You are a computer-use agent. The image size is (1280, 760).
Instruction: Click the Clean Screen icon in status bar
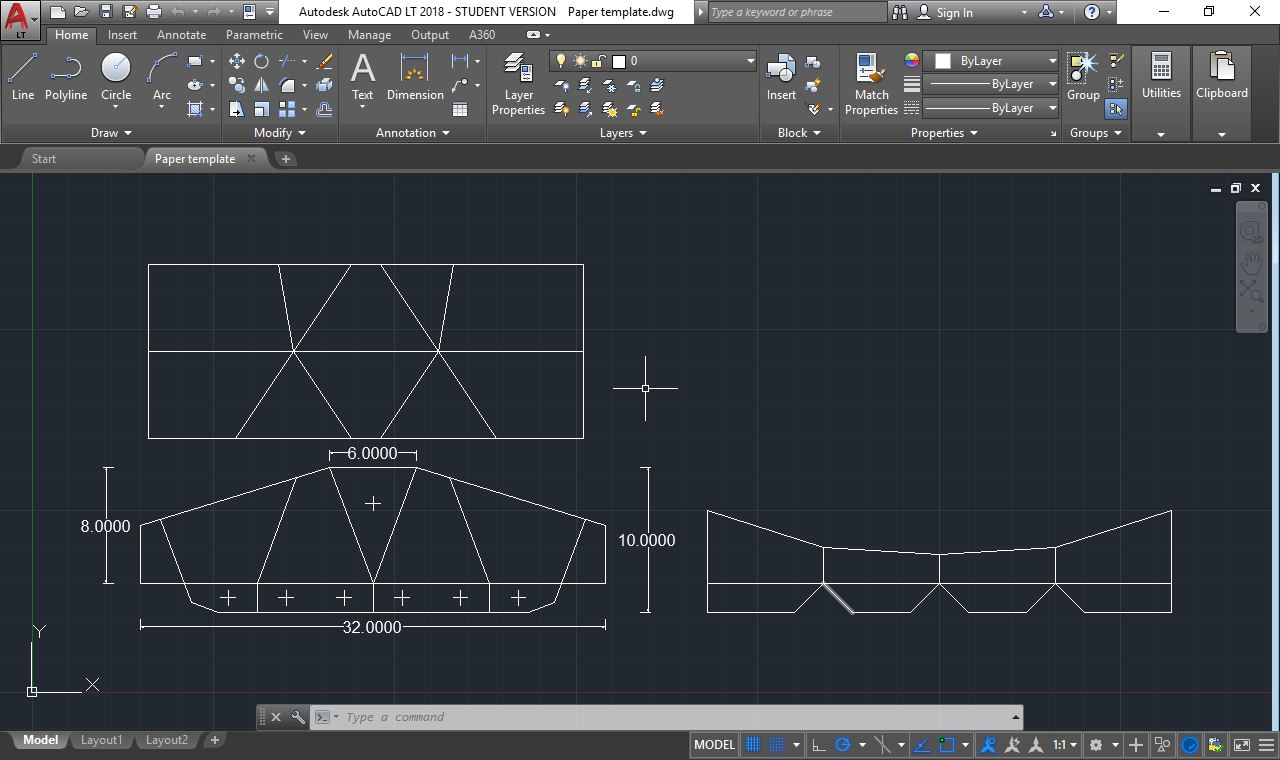1241,745
